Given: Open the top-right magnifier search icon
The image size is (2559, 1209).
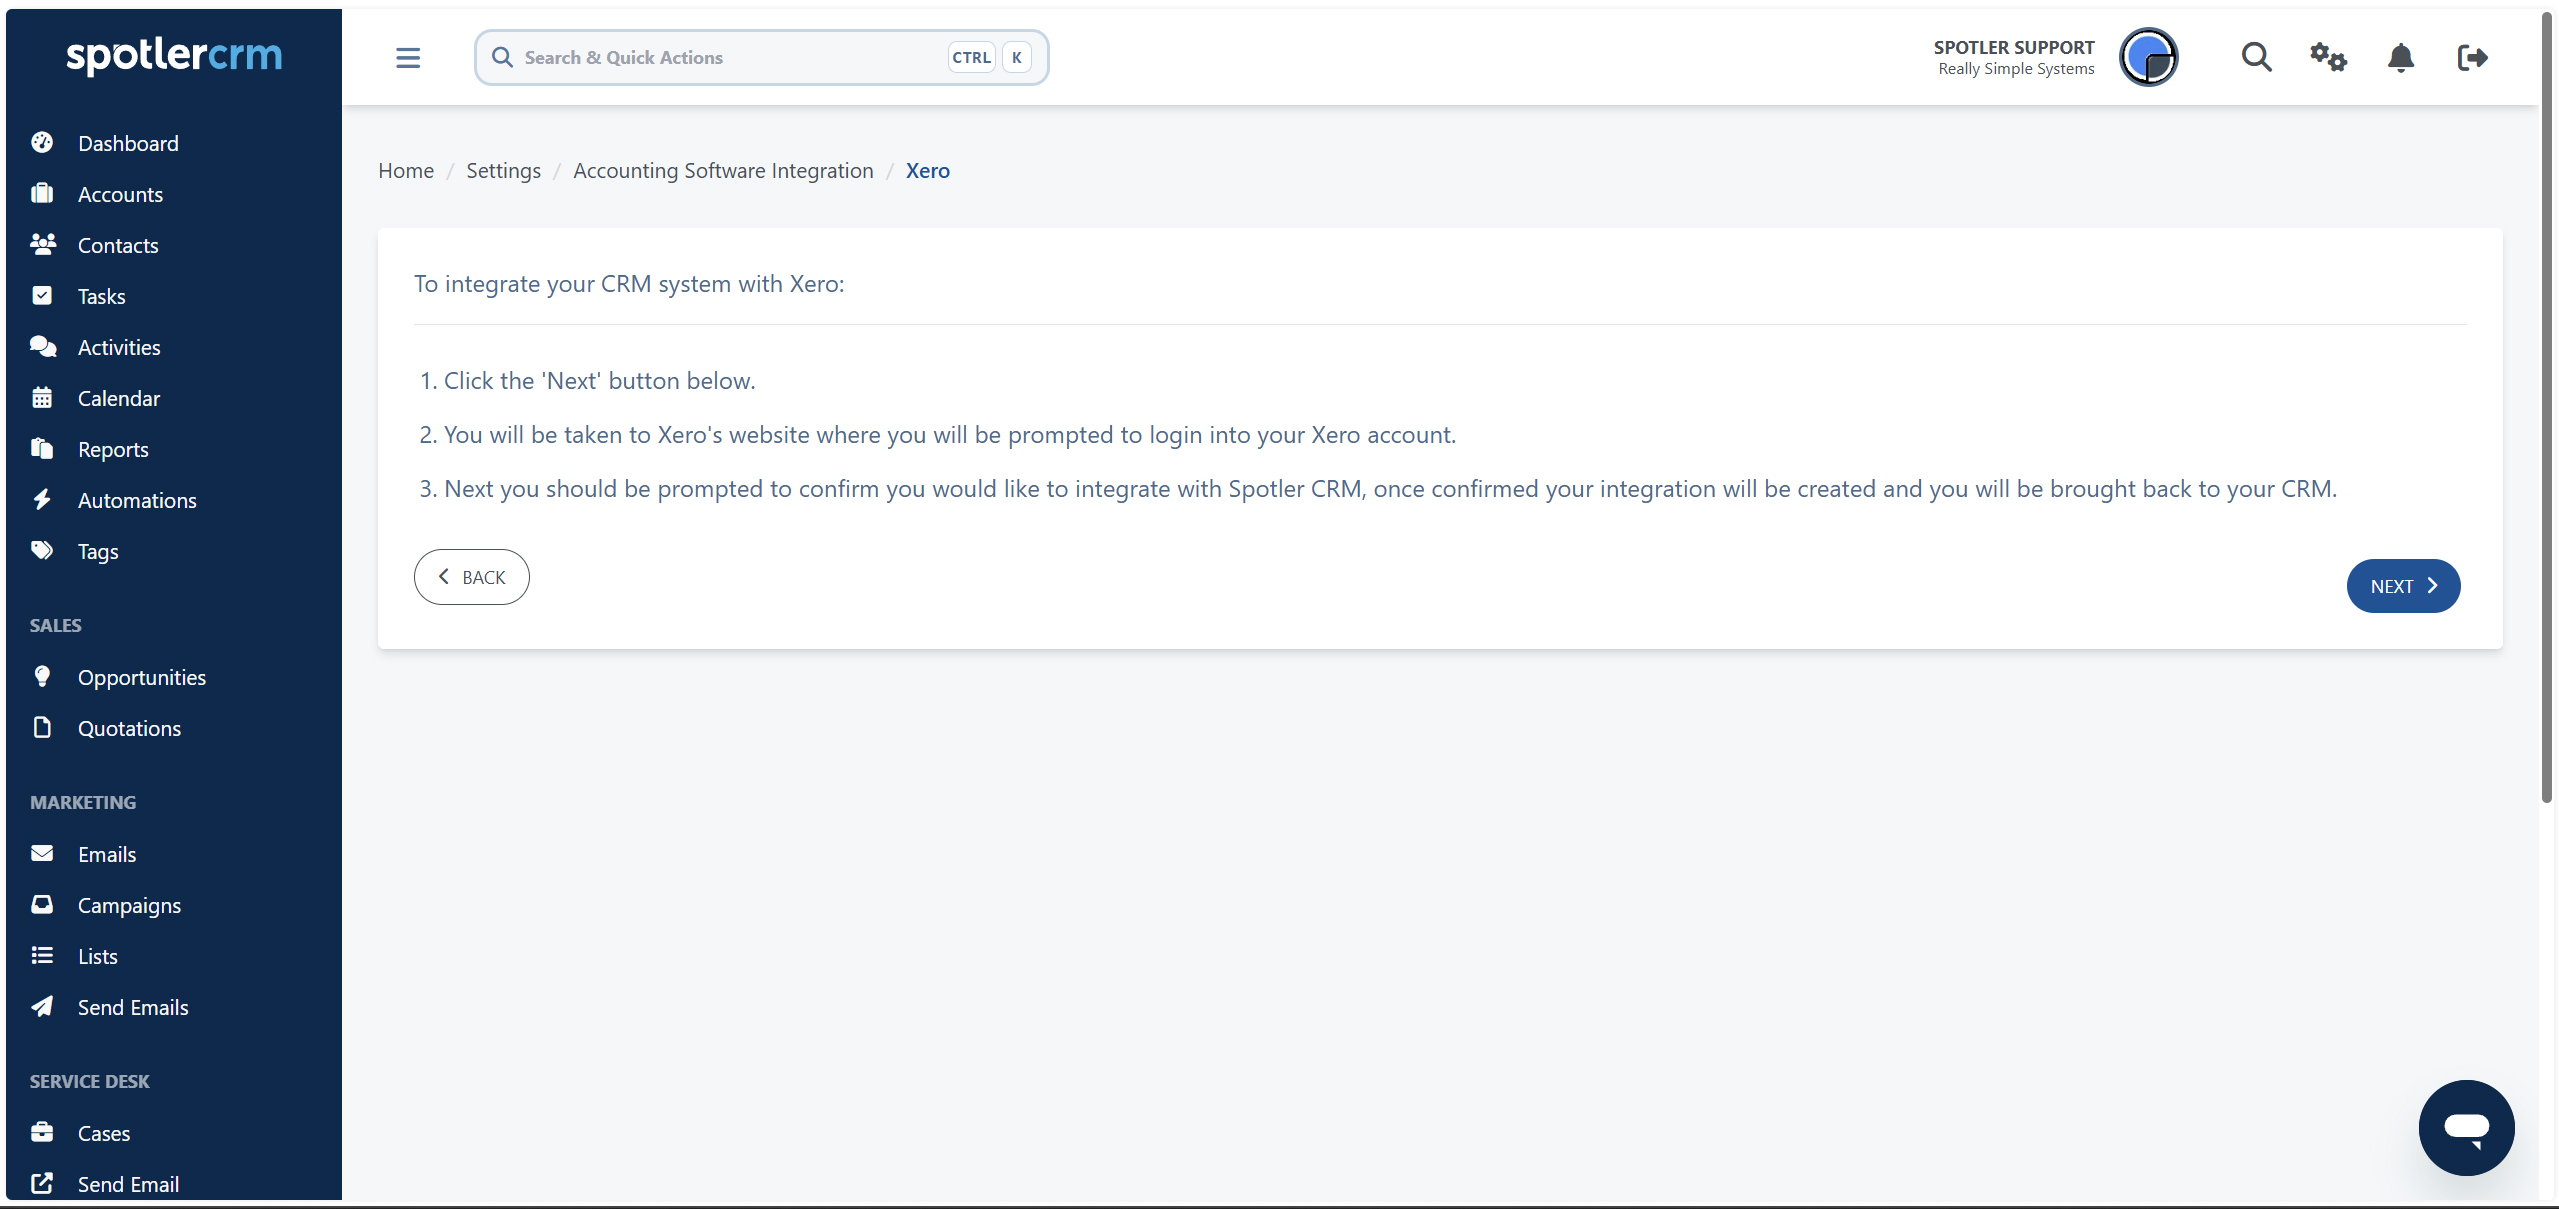Looking at the screenshot, I should [2256, 58].
